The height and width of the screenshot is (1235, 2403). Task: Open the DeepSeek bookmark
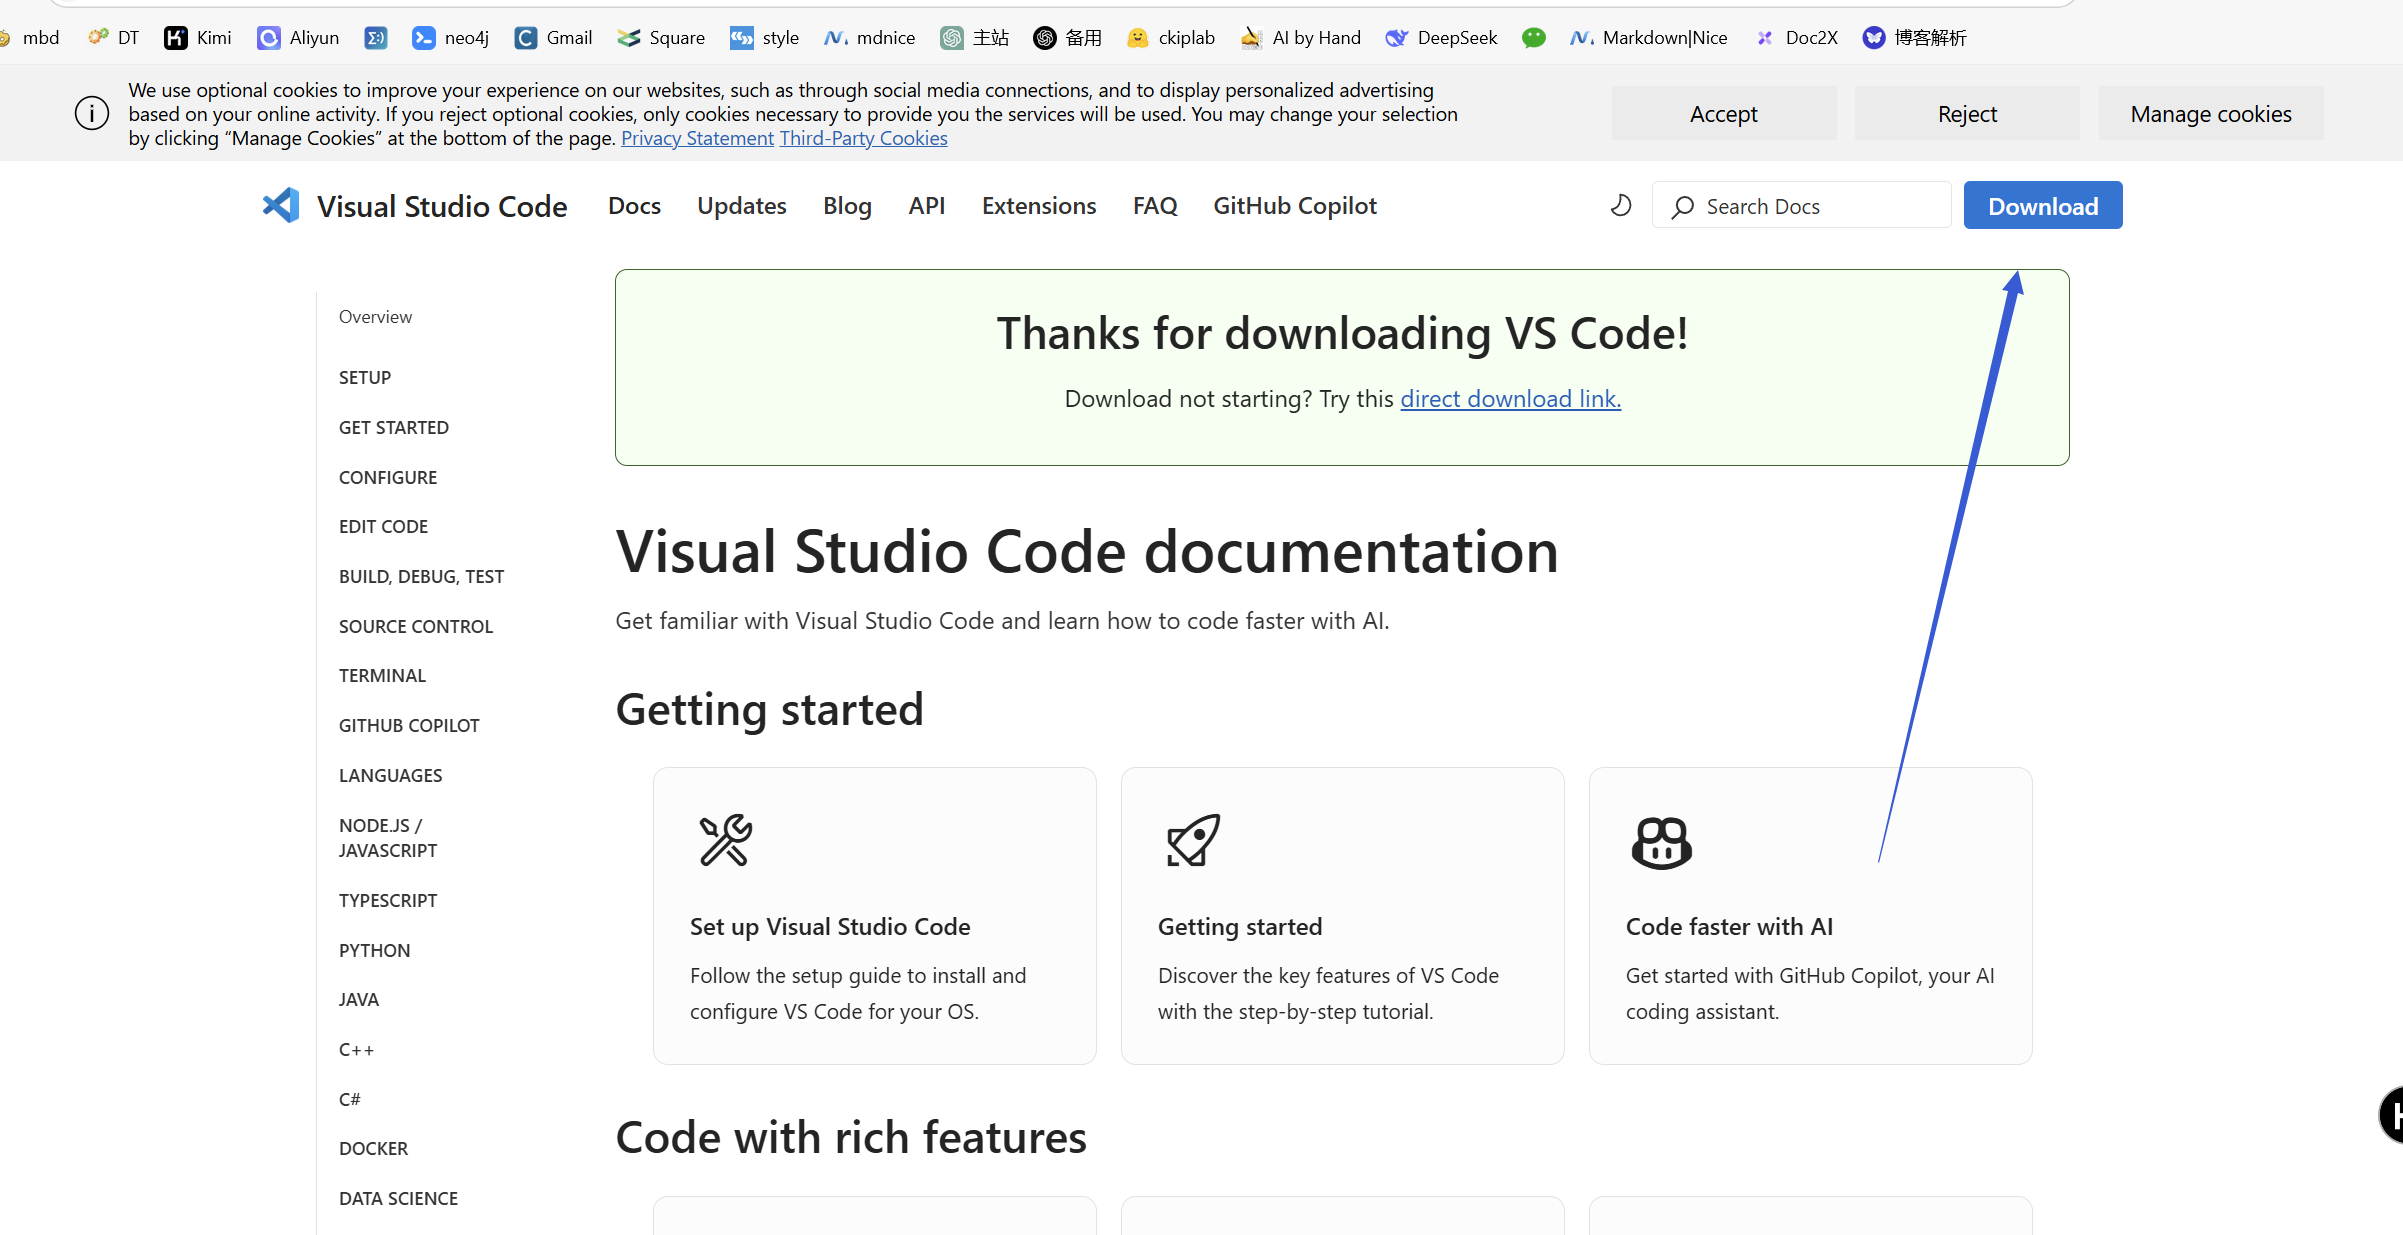[x=1441, y=38]
